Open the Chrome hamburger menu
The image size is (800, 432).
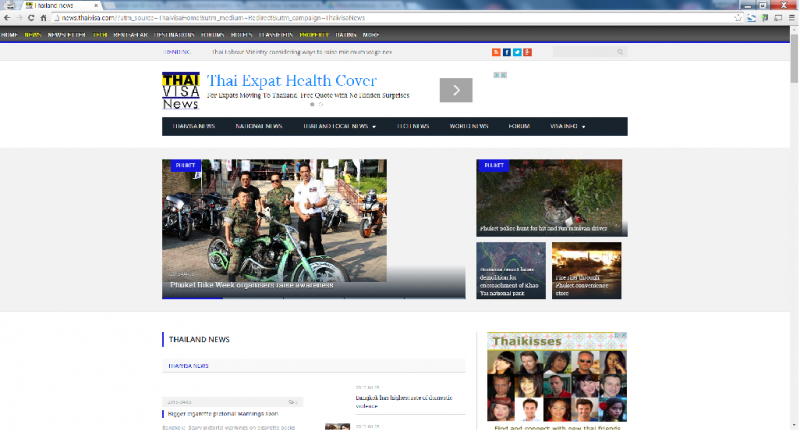pyautogui.click(x=792, y=18)
